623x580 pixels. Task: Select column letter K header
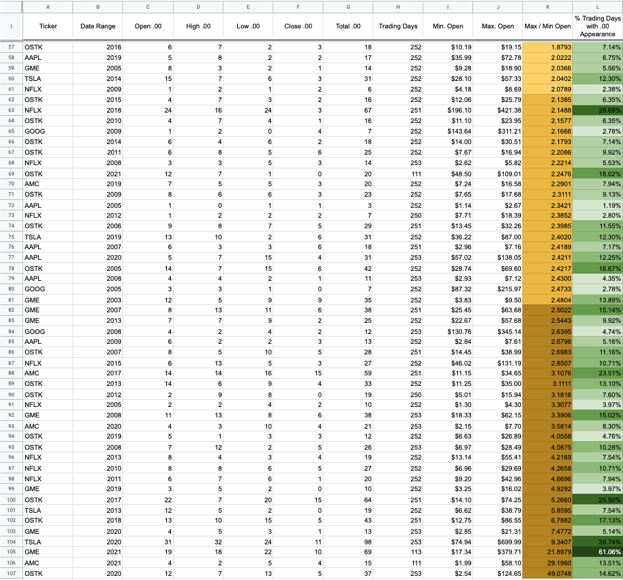[x=548, y=7]
